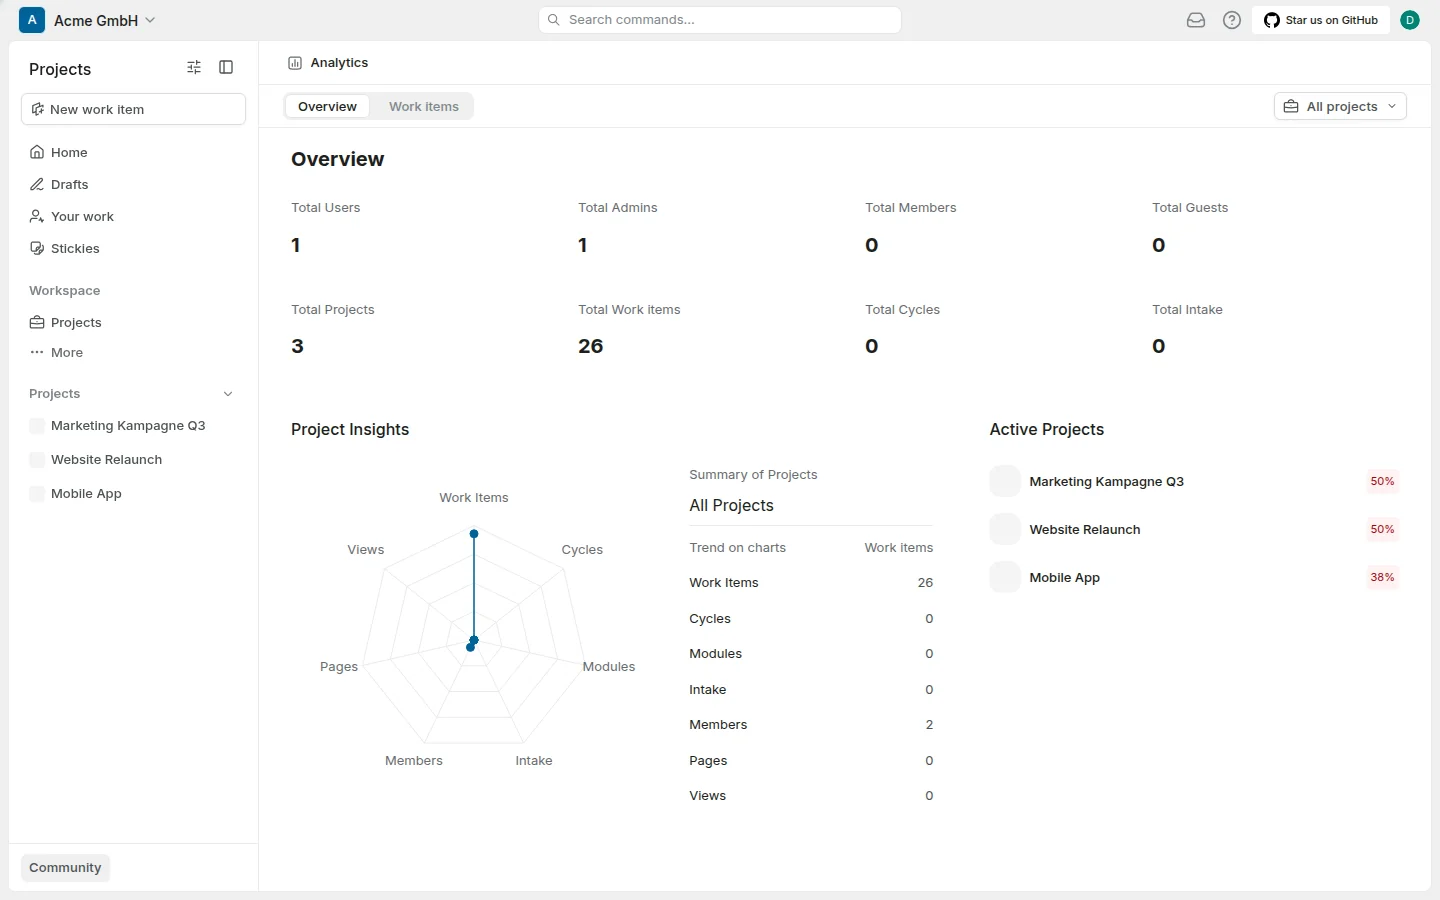Click the Your work person icon
1440x900 pixels.
[37, 216]
